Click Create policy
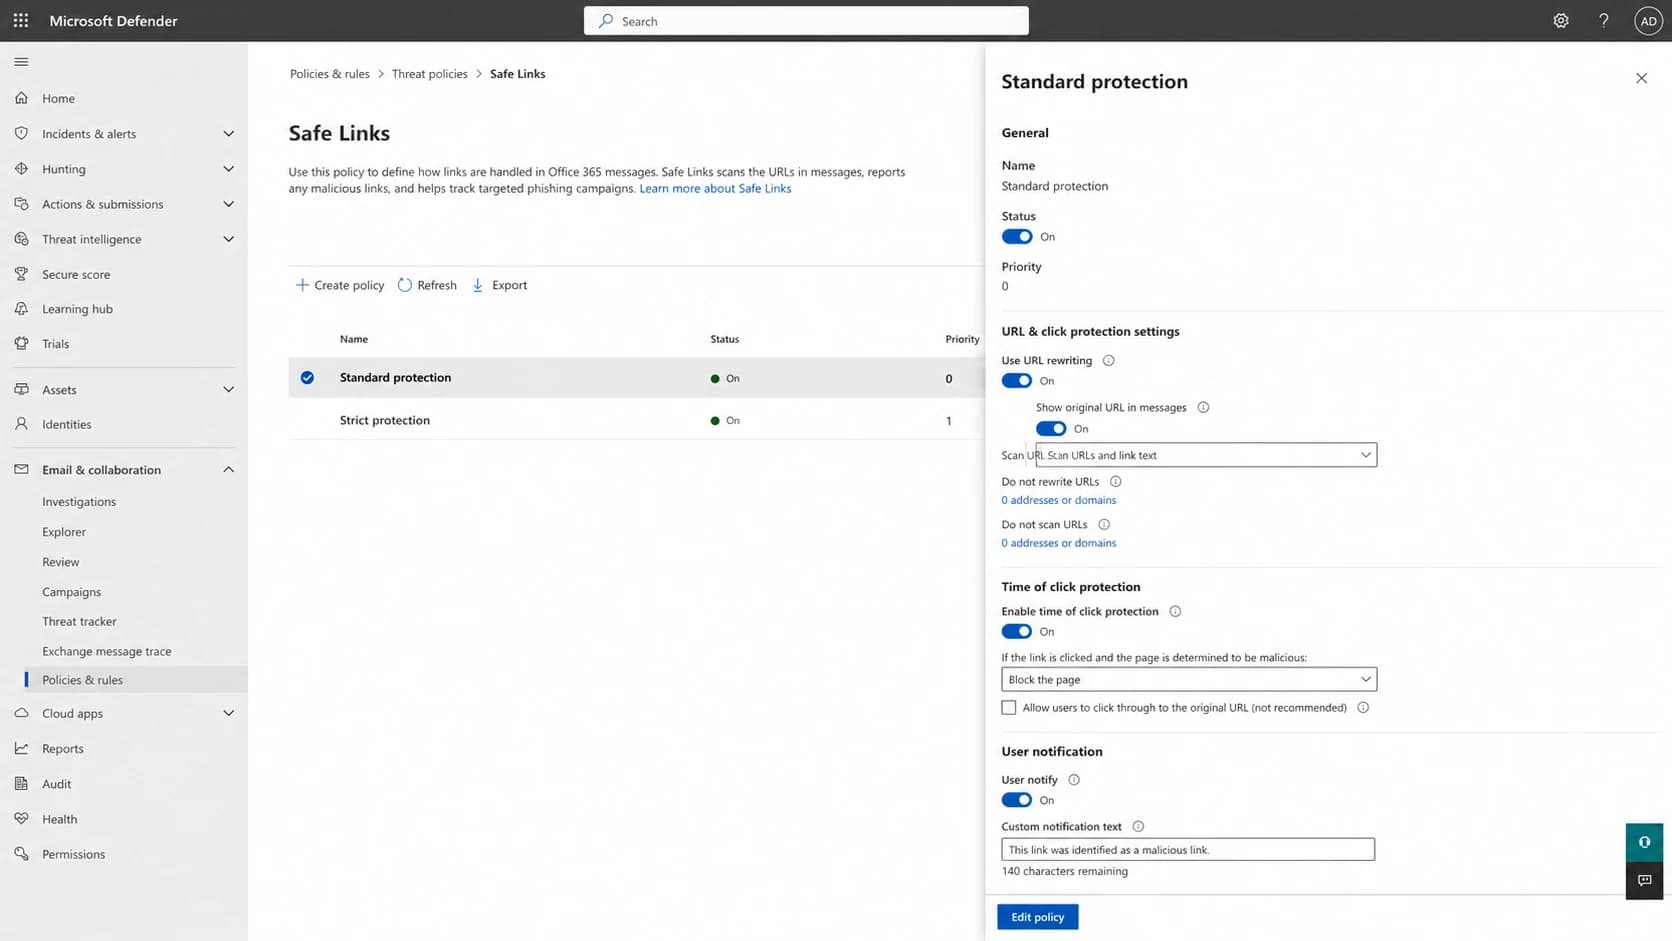Image resolution: width=1672 pixels, height=941 pixels. coord(340,285)
